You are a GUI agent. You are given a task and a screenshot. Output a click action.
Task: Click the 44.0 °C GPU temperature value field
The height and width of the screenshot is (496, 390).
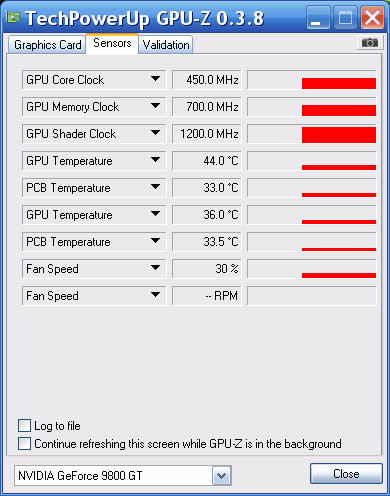207,161
